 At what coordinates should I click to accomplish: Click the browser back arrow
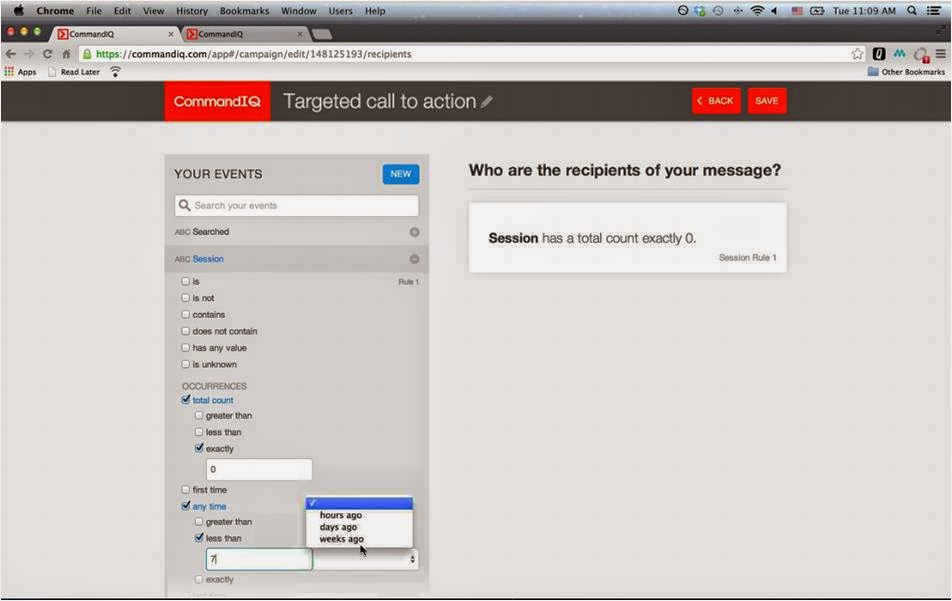[x=10, y=54]
